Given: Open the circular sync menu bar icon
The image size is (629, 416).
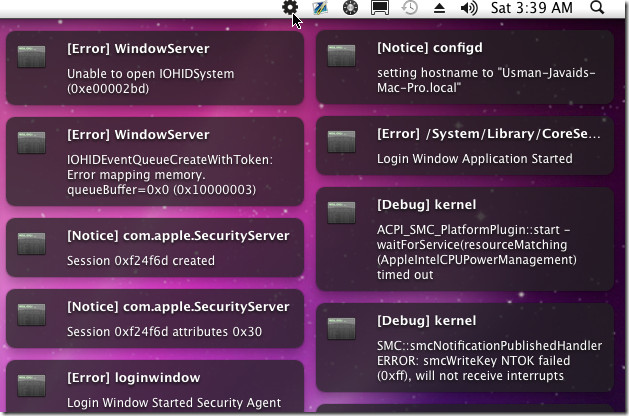Looking at the screenshot, I should pos(350,8).
